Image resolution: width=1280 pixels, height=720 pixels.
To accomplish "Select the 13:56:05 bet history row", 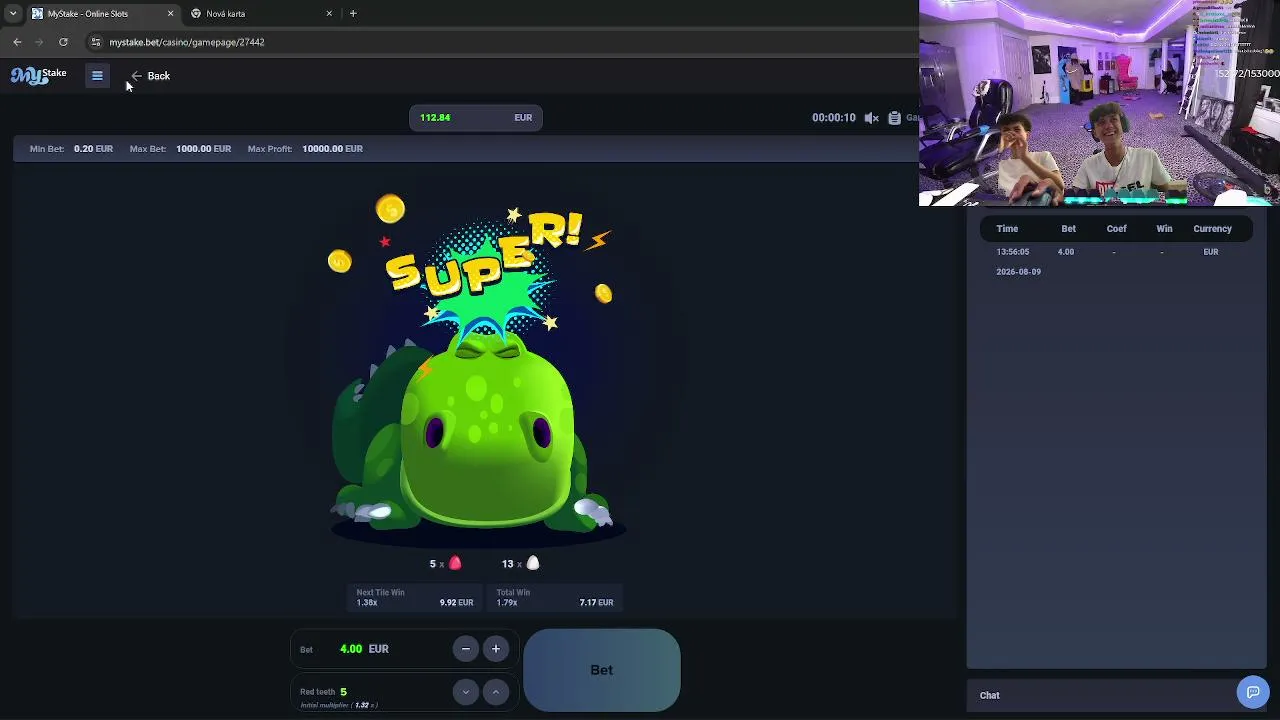I will pyautogui.click(x=1116, y=262).
